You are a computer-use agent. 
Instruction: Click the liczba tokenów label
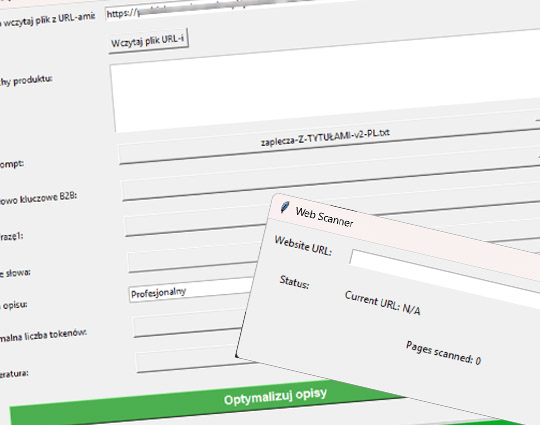coord(55,335)
